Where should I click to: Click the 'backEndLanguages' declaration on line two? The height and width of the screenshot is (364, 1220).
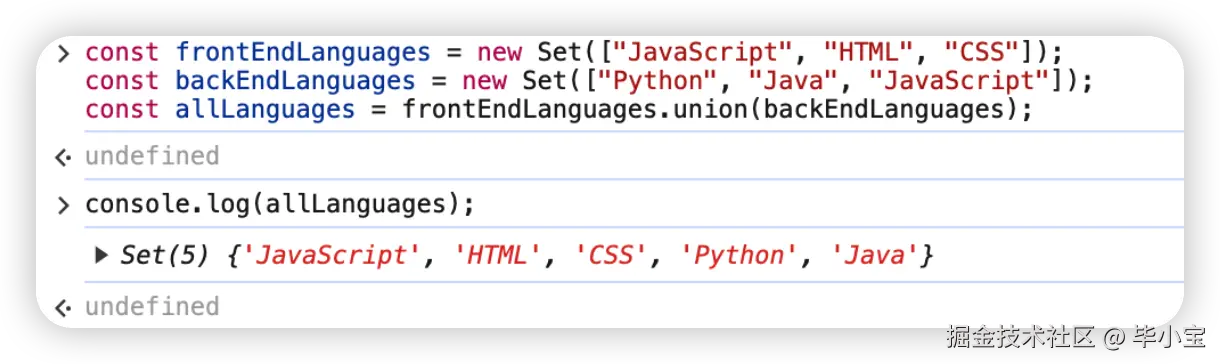point(295,81)
